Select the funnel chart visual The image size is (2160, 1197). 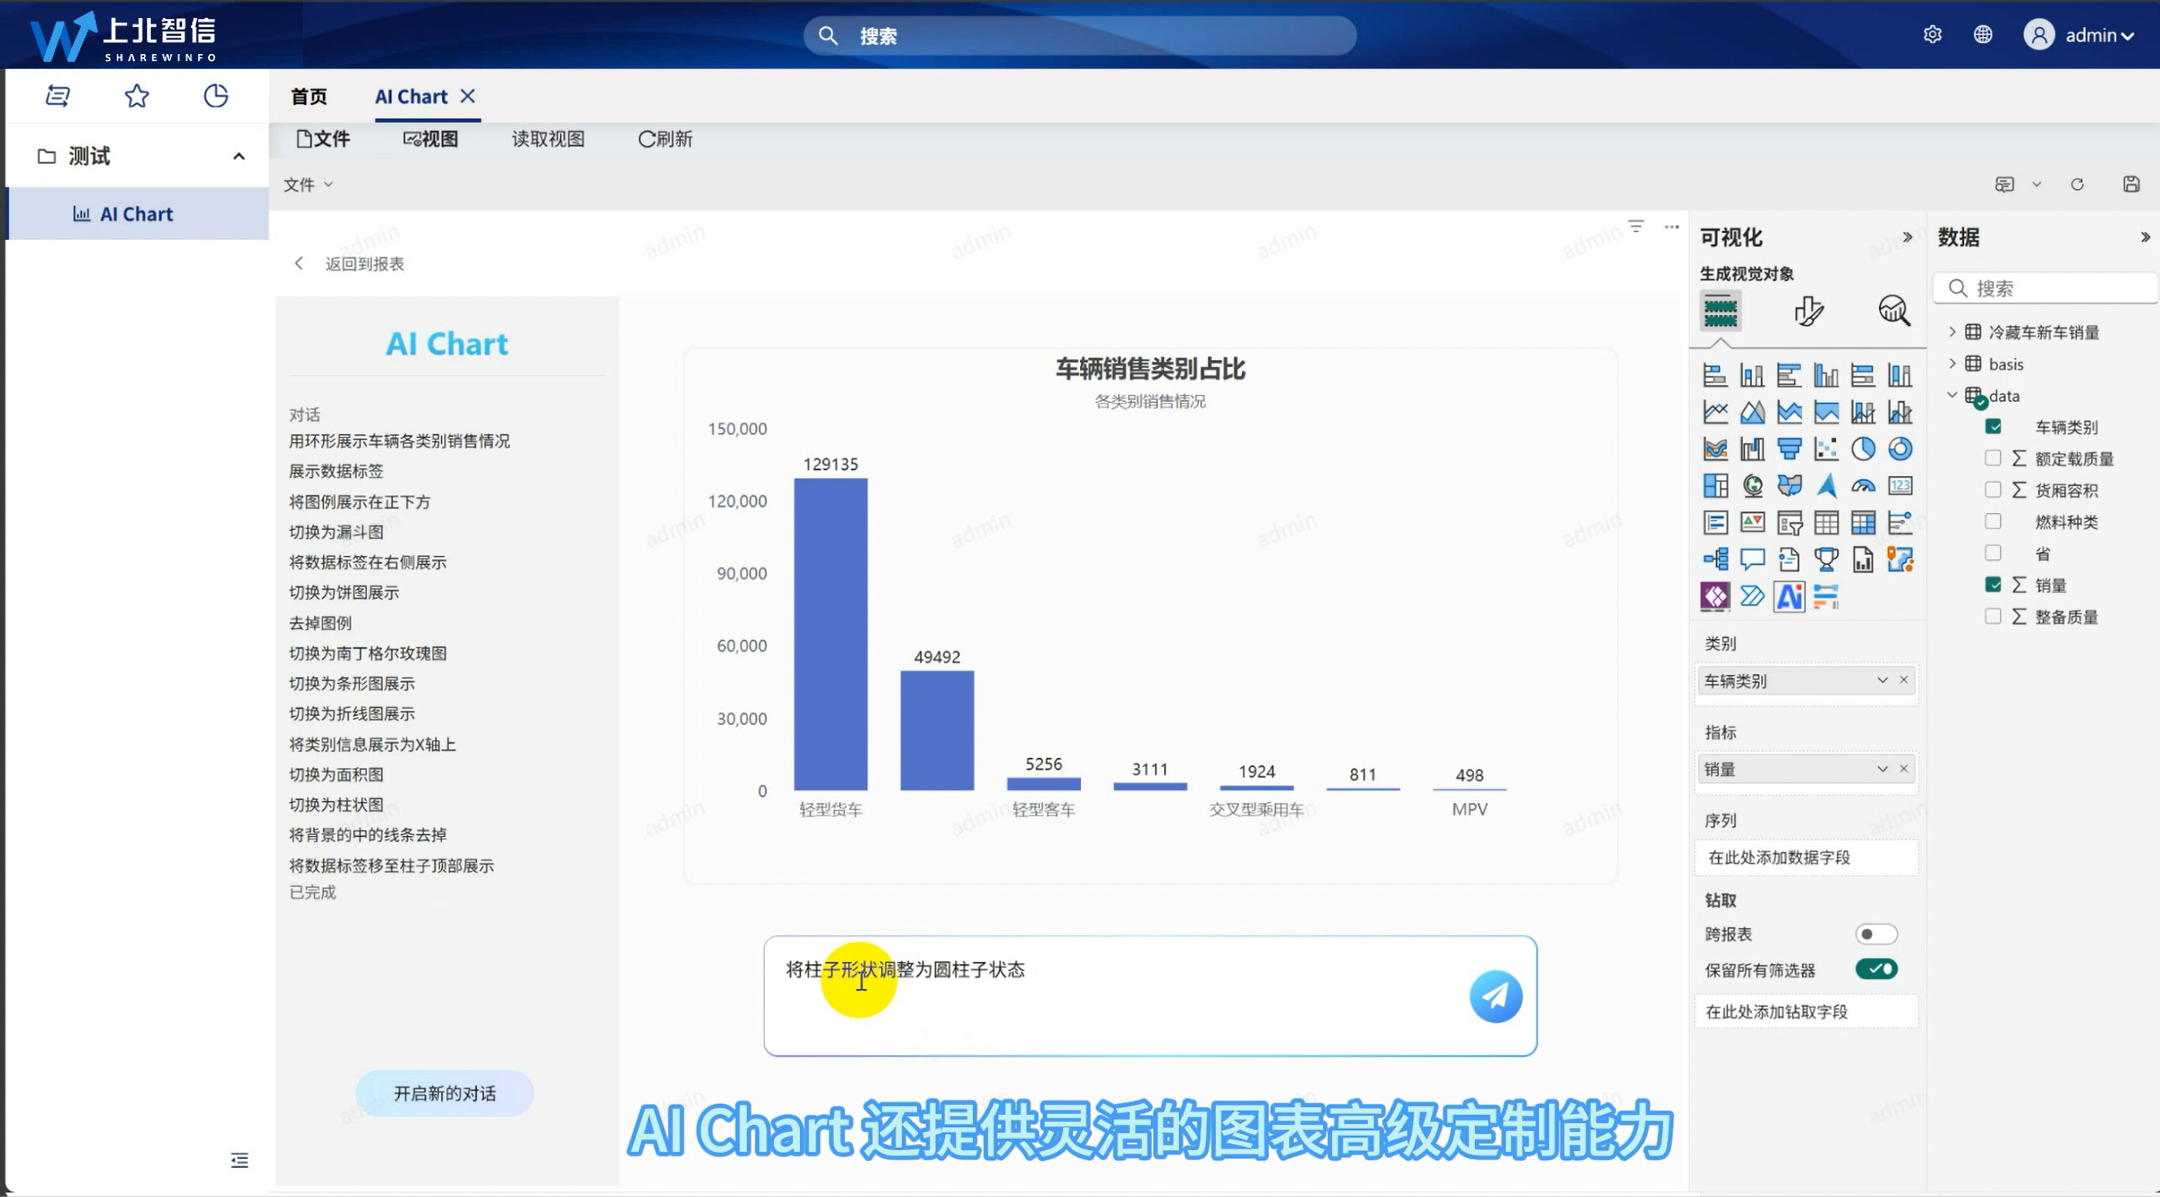[x=1789, y=449]
